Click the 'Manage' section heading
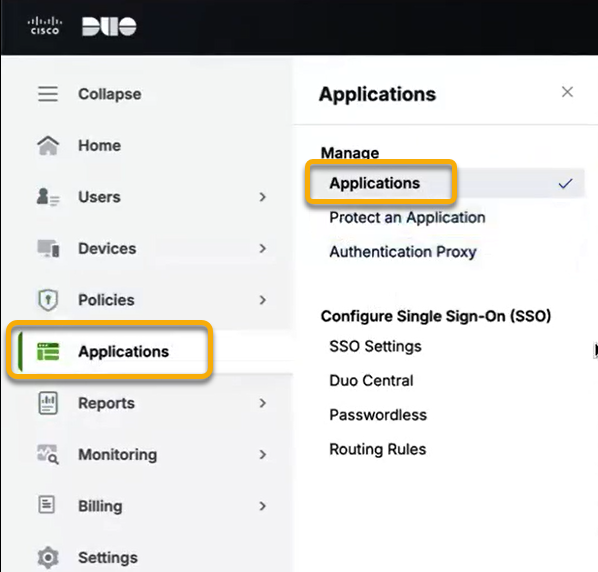The image size is (598, 572). pos(350,153)
